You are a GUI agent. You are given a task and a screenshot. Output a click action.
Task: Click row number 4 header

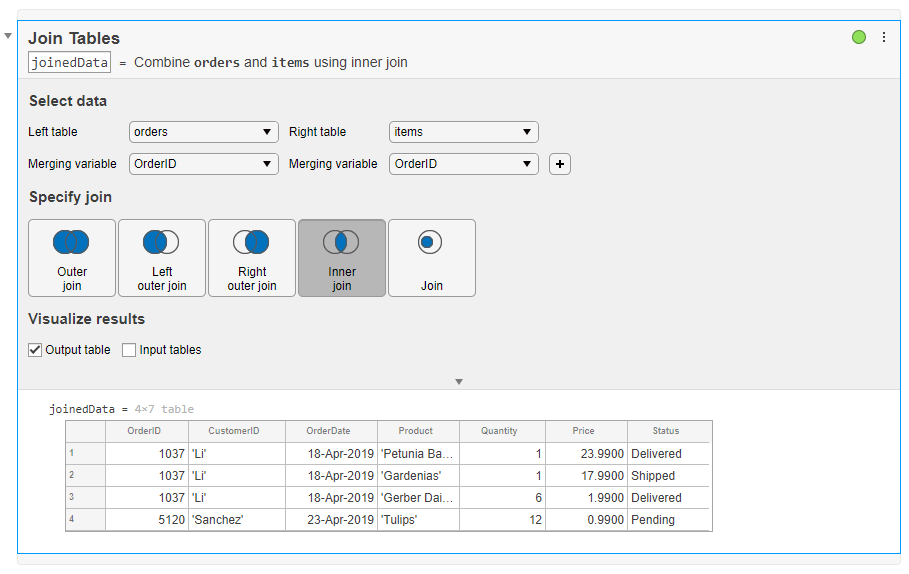(x=85, y=520)
